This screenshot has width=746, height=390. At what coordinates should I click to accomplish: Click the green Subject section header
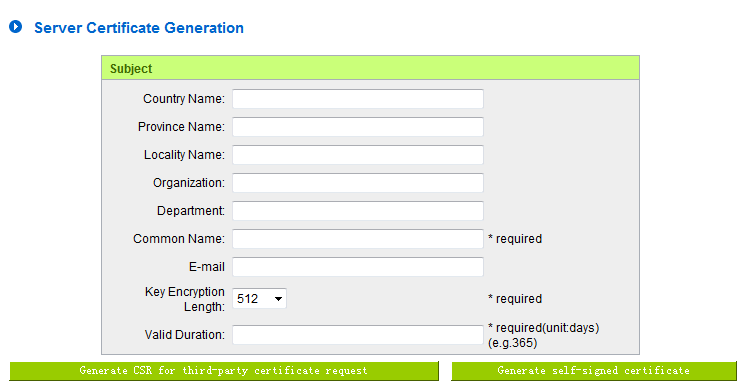coord(370,68)
